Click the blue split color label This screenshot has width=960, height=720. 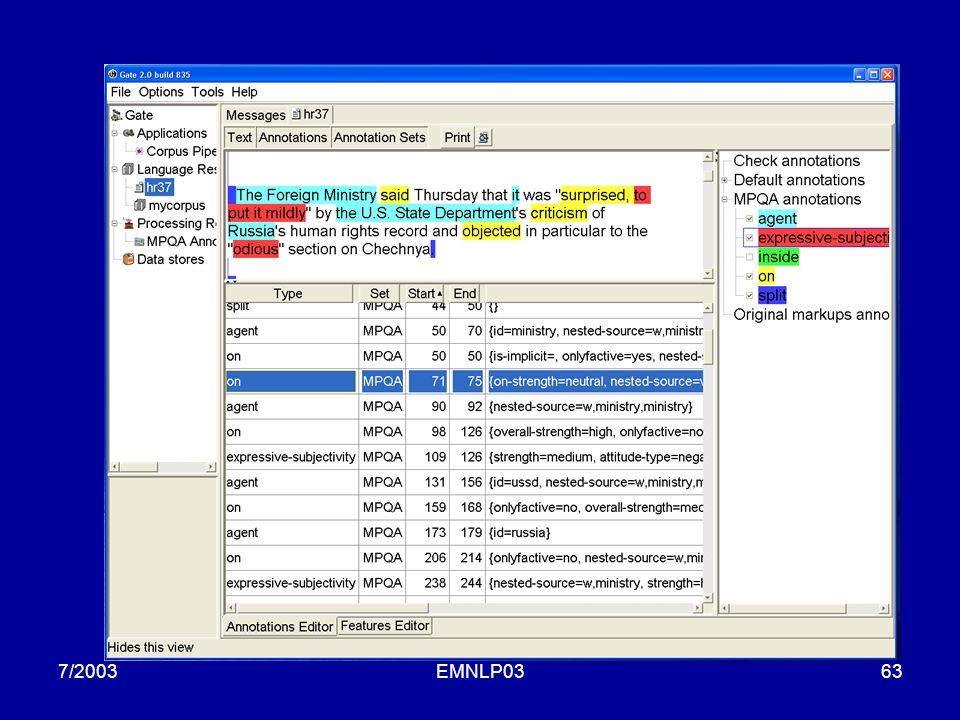[x=772, y=295]
